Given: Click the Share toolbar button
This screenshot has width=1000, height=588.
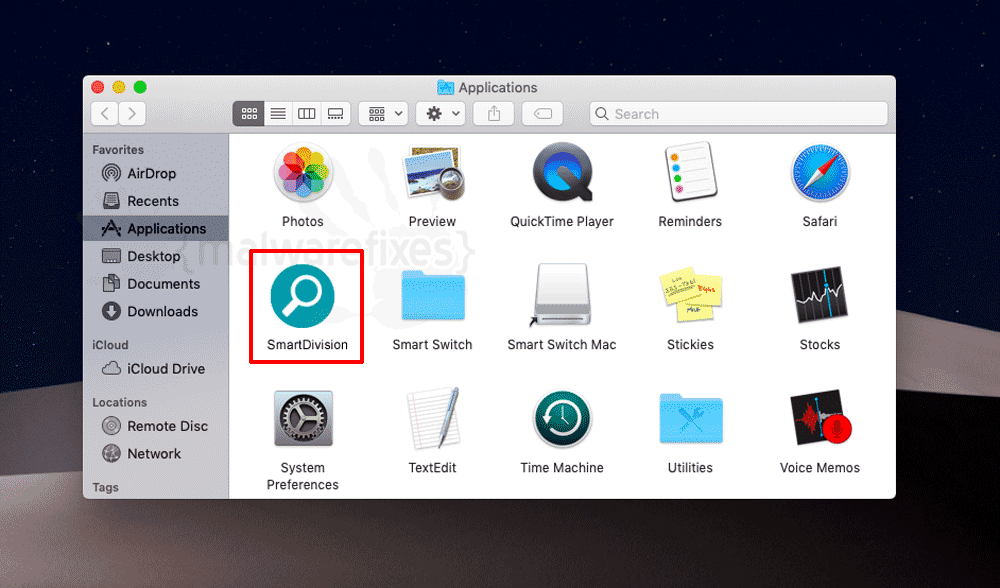Looking at the screenshot, I should (x=494, y=114).
